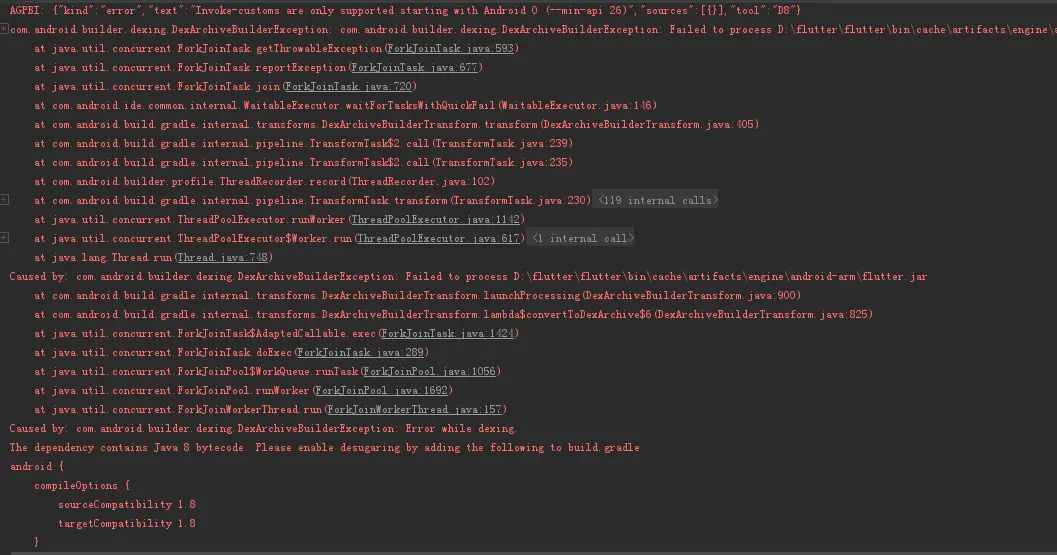Expand the 1 internal call fold
The width and height of the screenshot is (1057, 555).
(x=583, y=238)
